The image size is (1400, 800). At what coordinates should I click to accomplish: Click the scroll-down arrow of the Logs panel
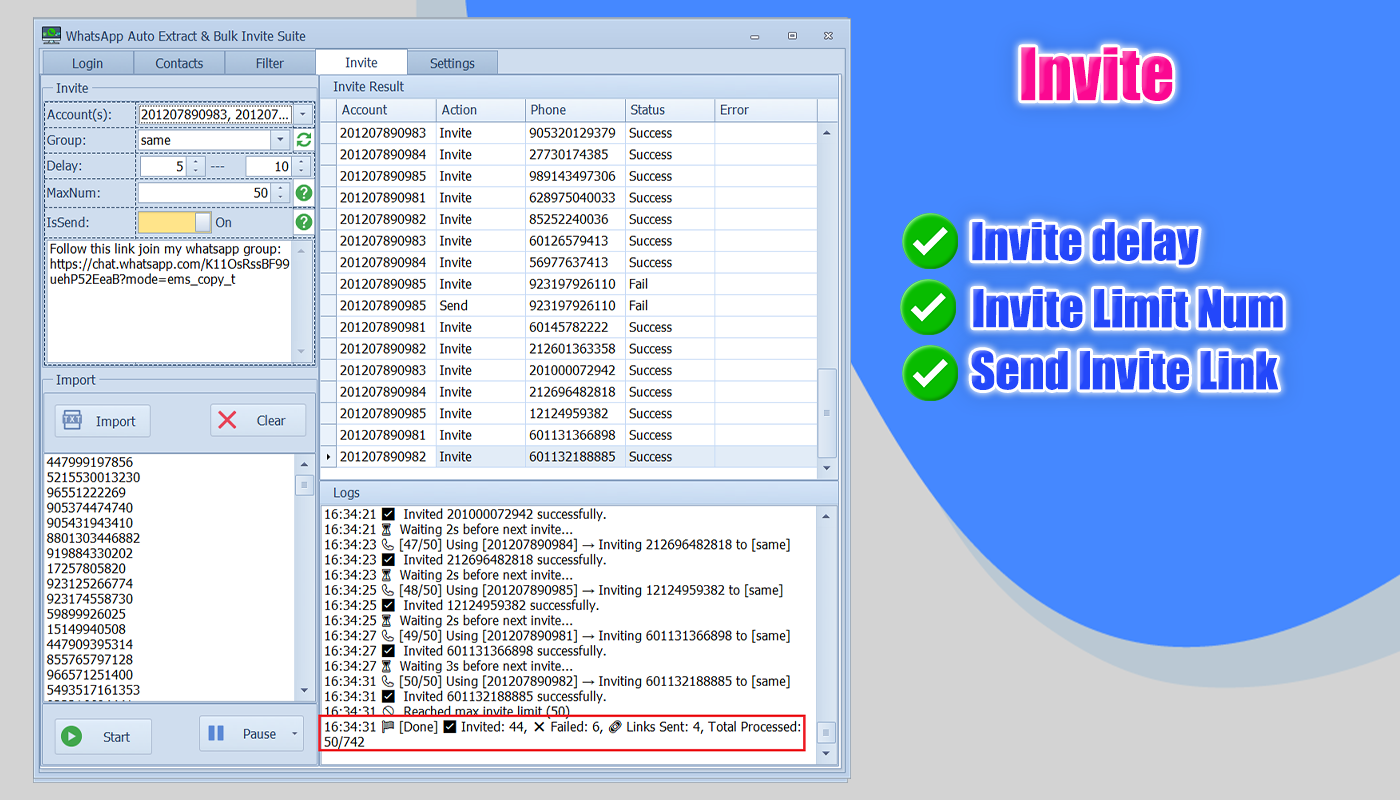click(826, 755)
